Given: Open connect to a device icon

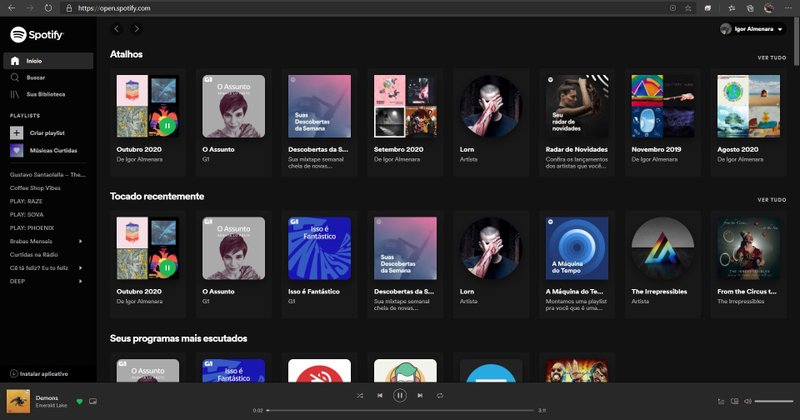Looking at the screenshot, I should click(734, 402).
